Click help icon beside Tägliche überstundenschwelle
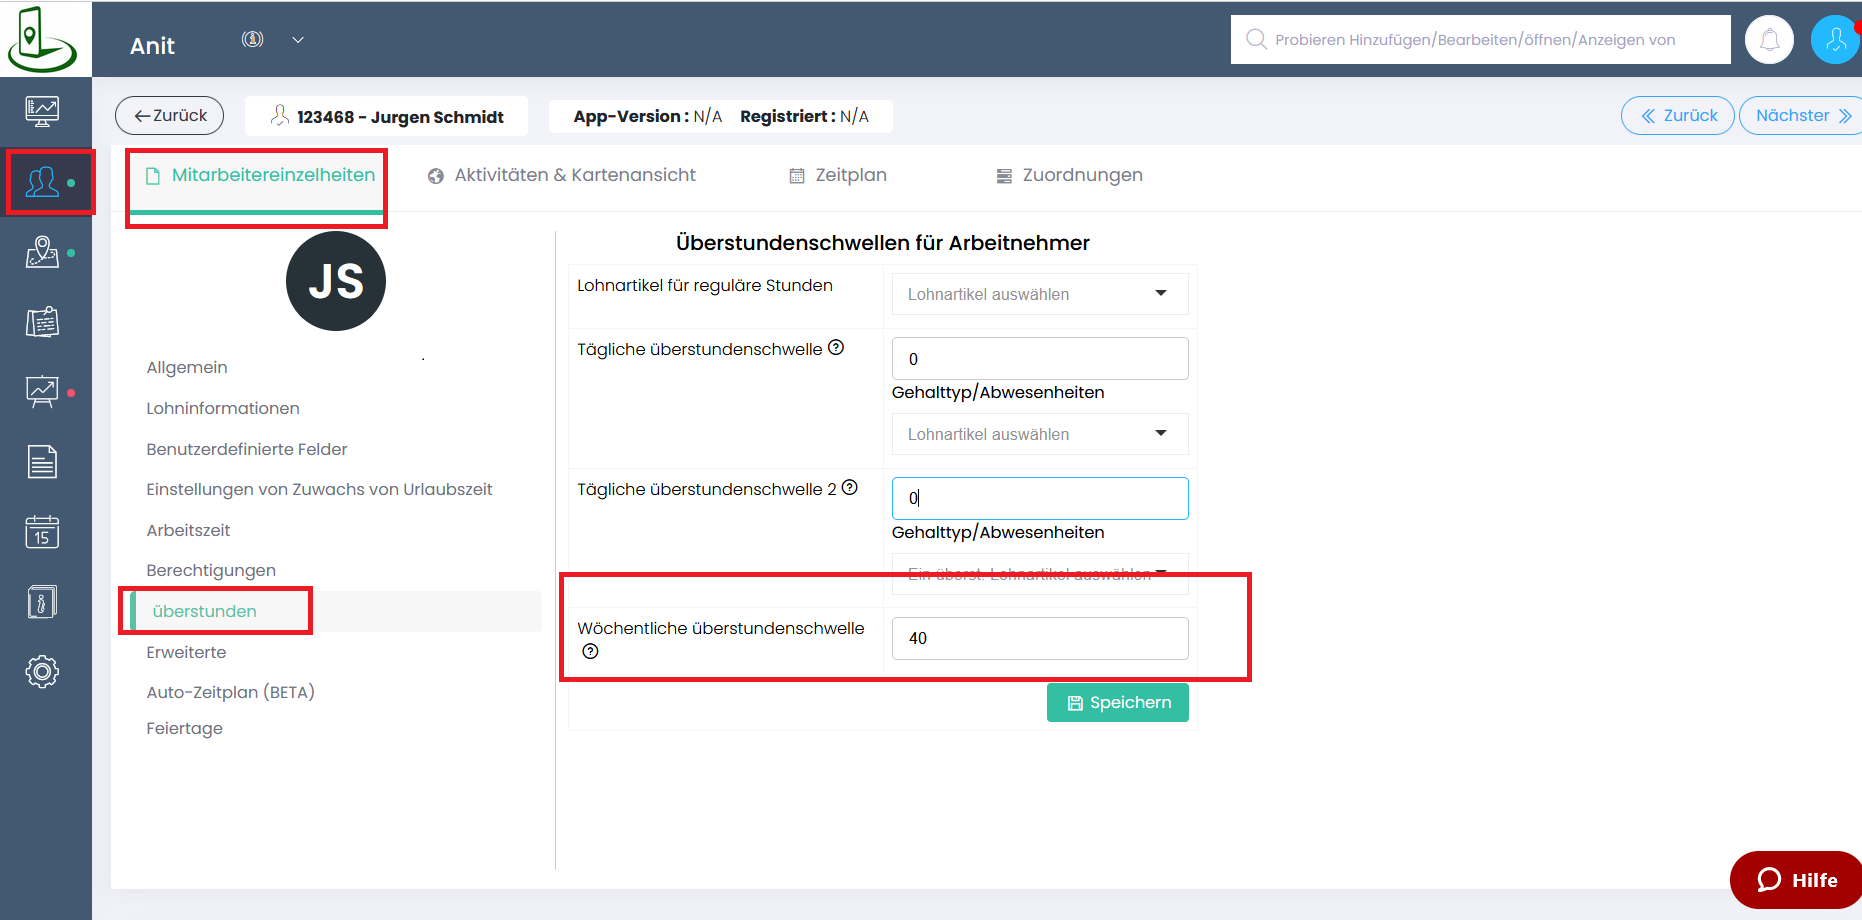The height and width of the screenshot is (920, 1862). tap(836, 348)
